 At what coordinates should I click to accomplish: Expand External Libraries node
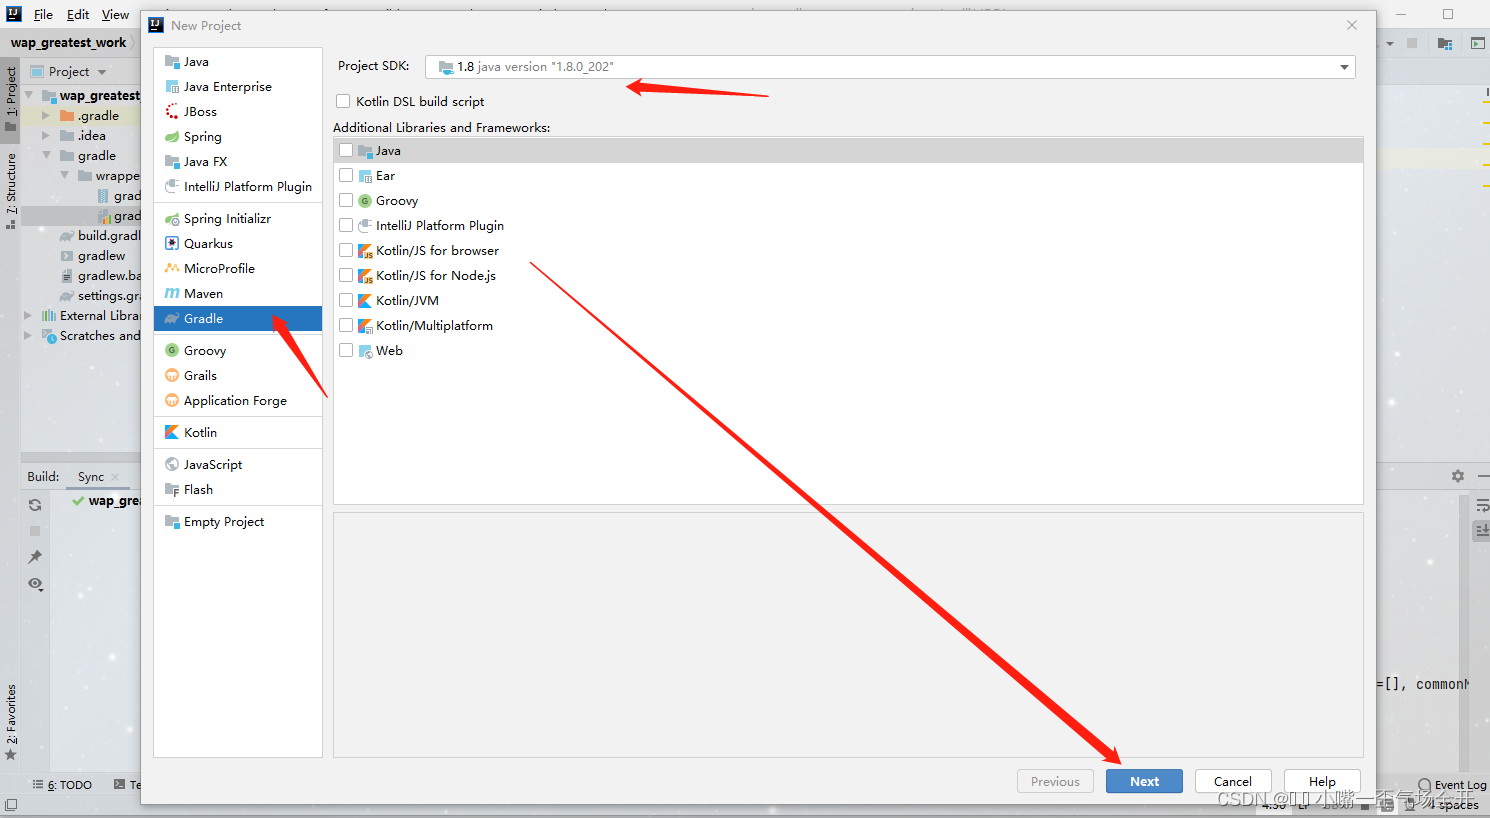[29, 316]
